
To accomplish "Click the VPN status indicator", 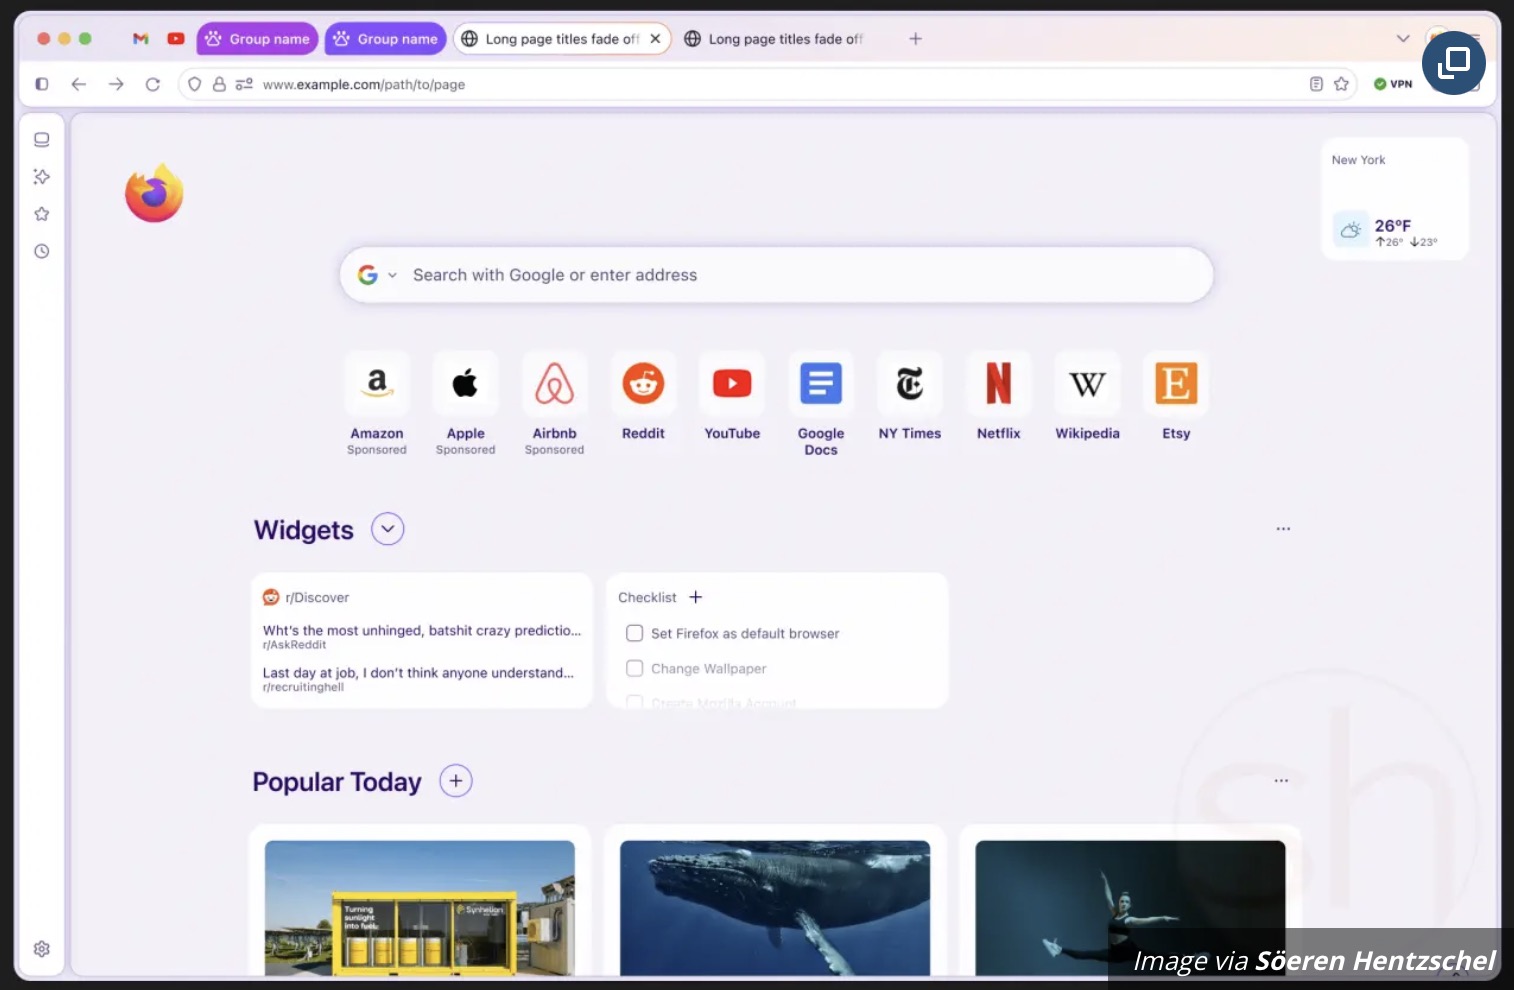I will [1393, 85].
